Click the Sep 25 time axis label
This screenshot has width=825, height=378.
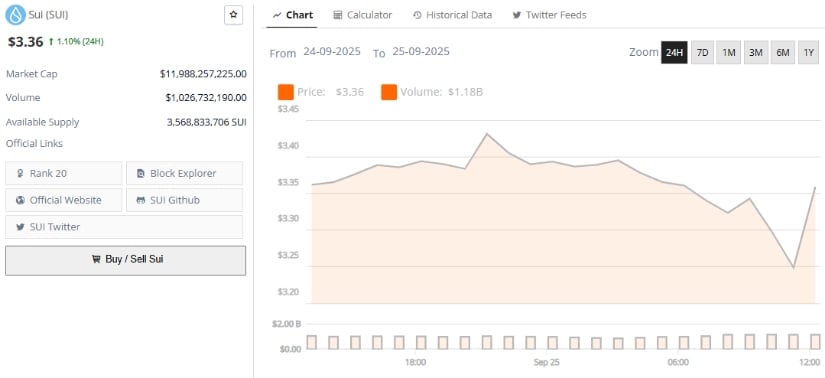point(547,362)
